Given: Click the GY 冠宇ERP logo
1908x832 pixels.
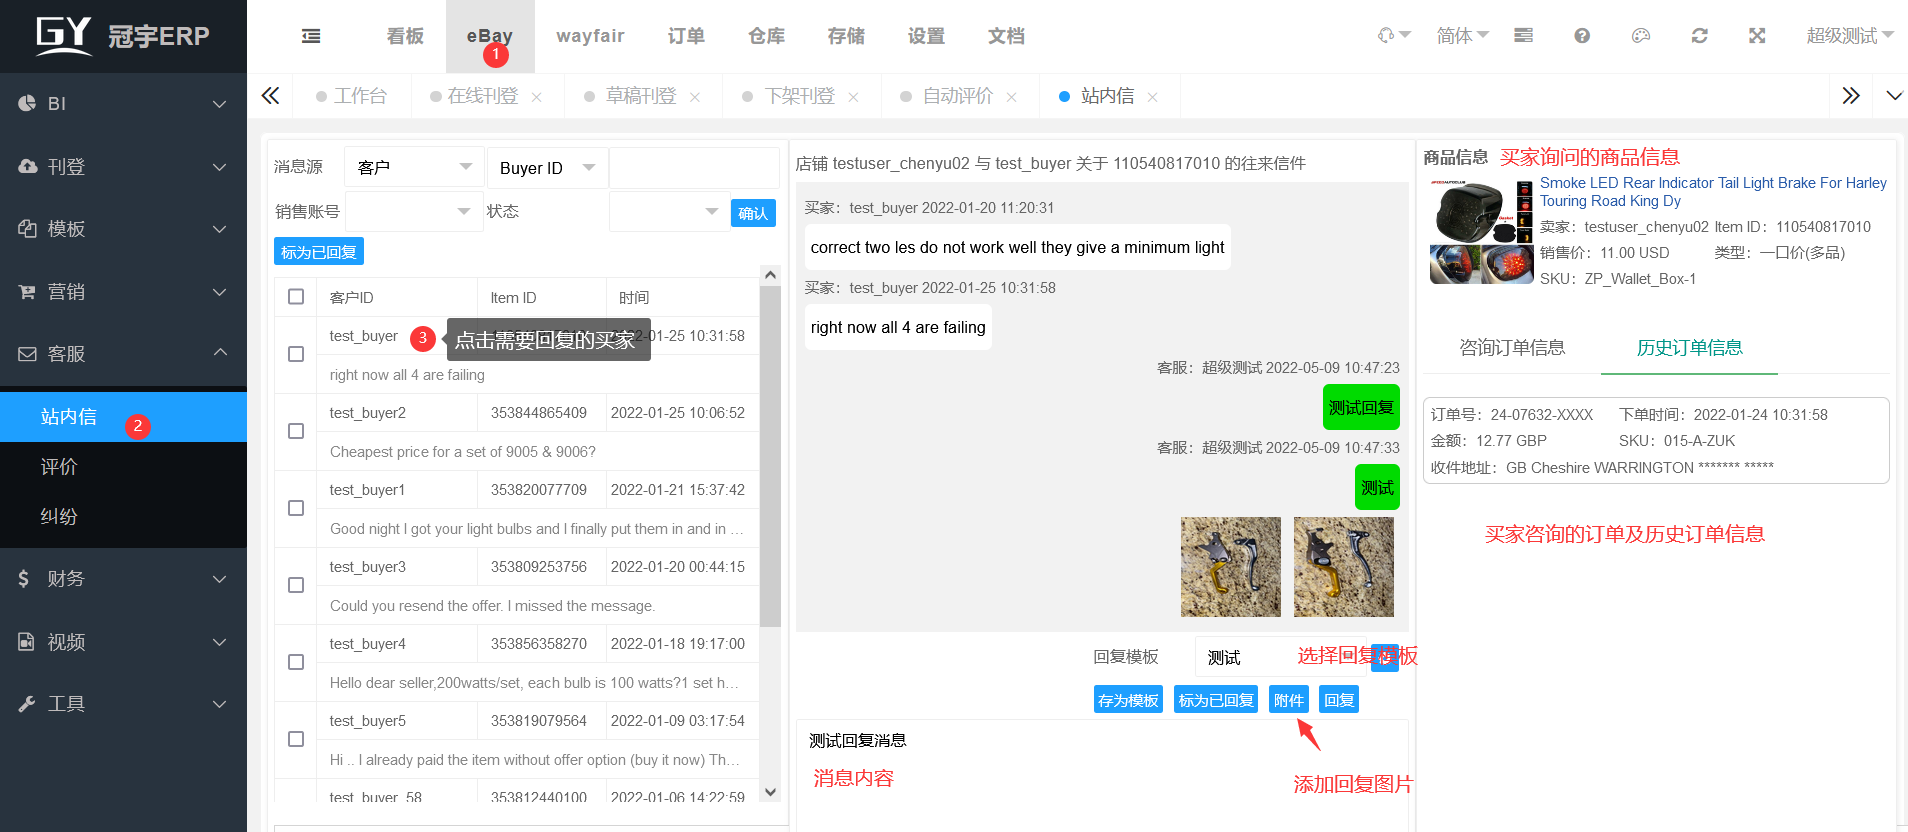Looking at the screenshot, I should pyautogui.click(x=122, y=36).
